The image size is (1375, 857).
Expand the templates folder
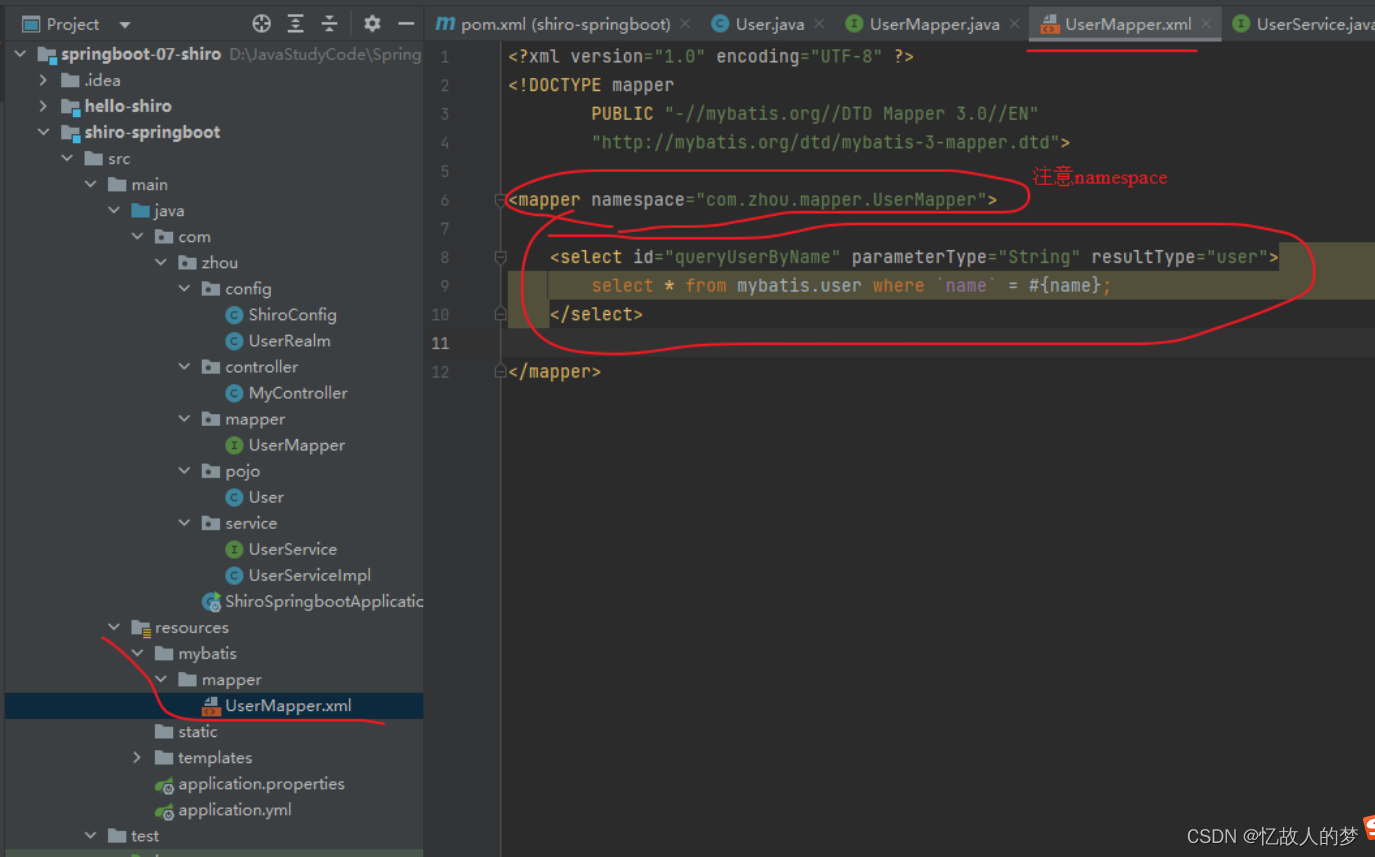pos(137,758)
